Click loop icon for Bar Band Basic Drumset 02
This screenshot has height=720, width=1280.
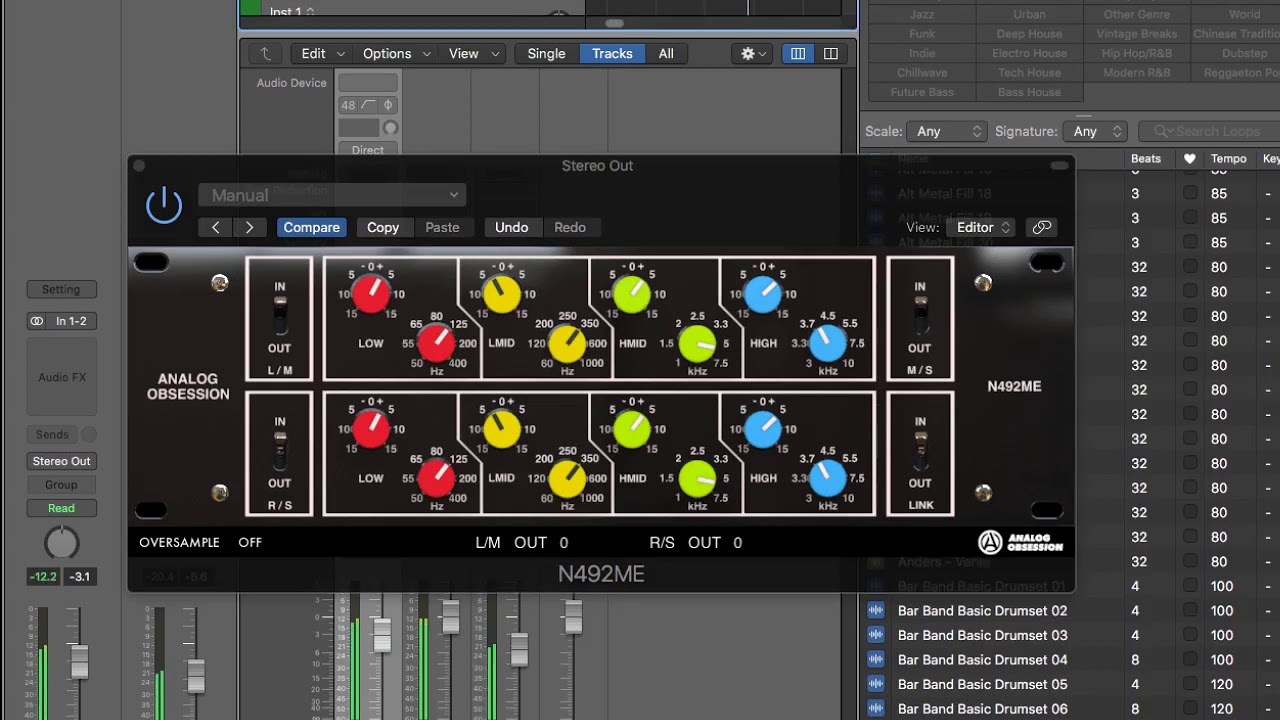[876, 611]
